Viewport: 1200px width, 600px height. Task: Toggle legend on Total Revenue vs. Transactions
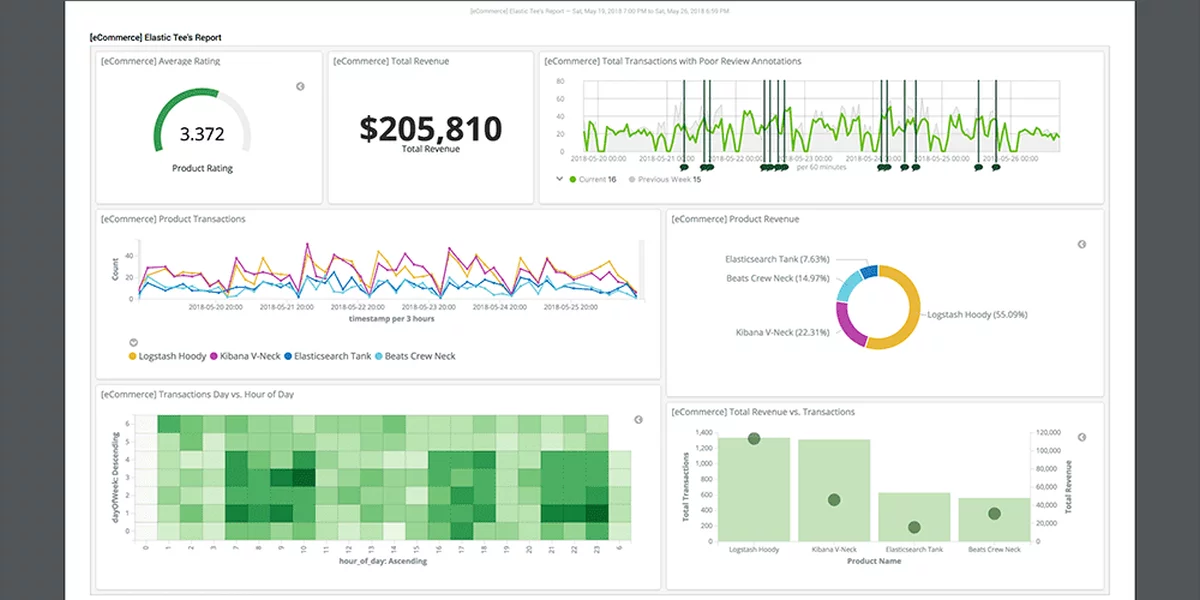coord(1081,438)
